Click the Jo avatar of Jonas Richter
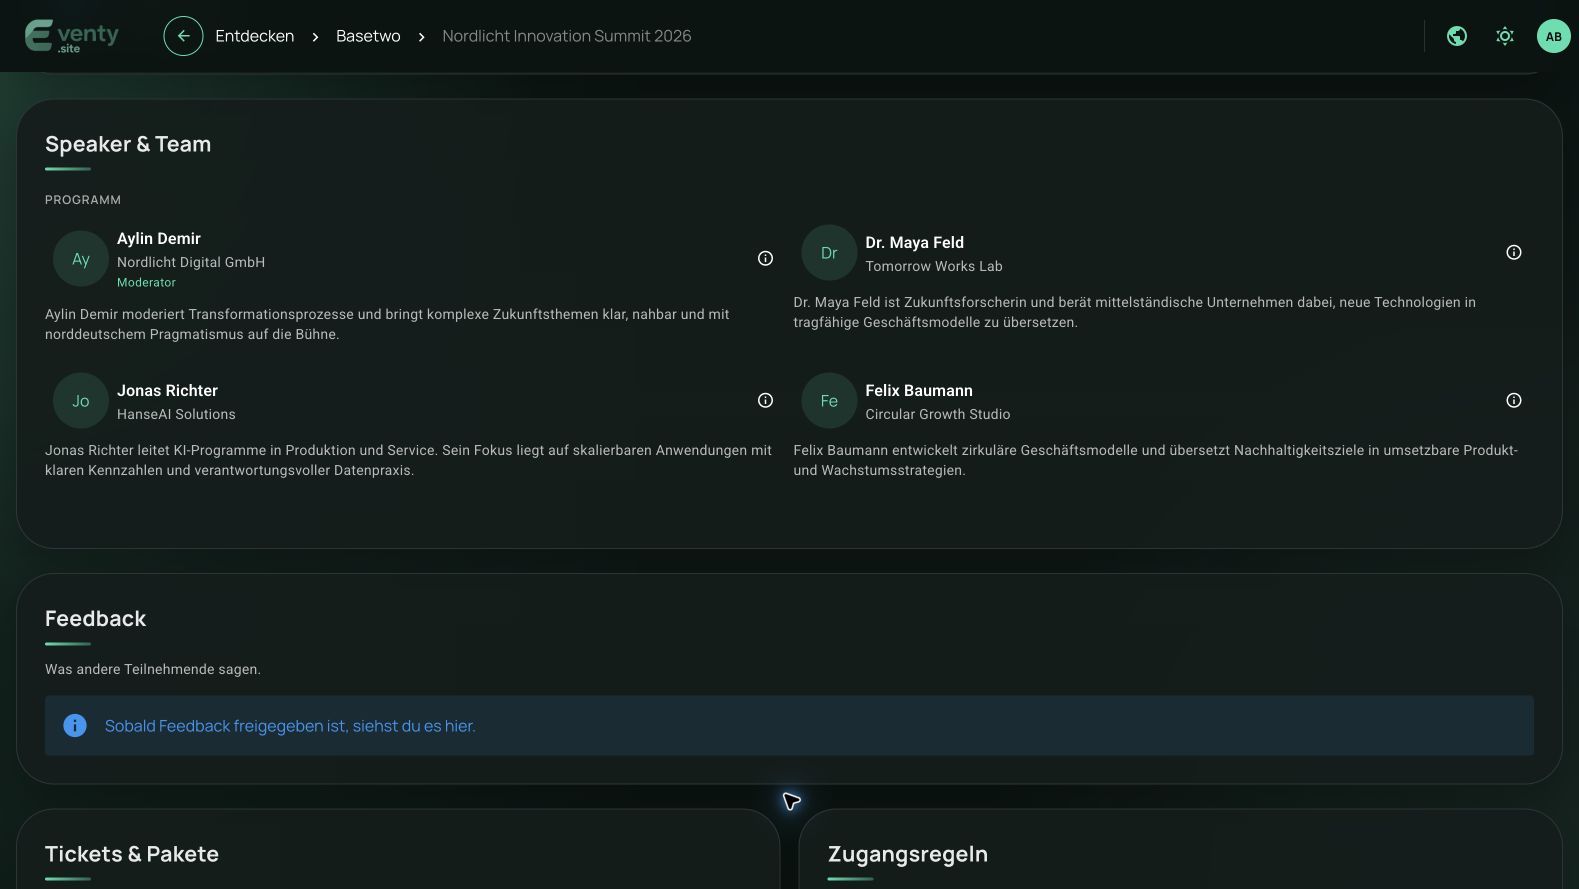Viewport: 1579px width, 889px height. pos(81,401)
